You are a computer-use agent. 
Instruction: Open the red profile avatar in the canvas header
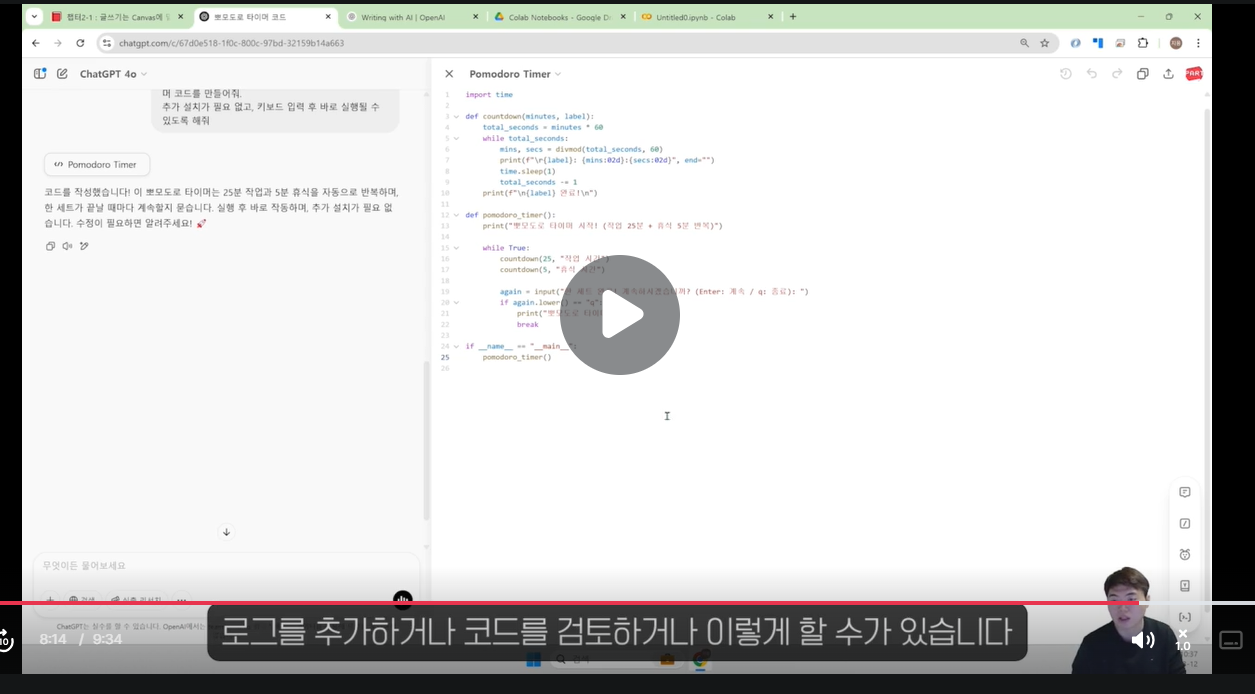[1193, 74]
